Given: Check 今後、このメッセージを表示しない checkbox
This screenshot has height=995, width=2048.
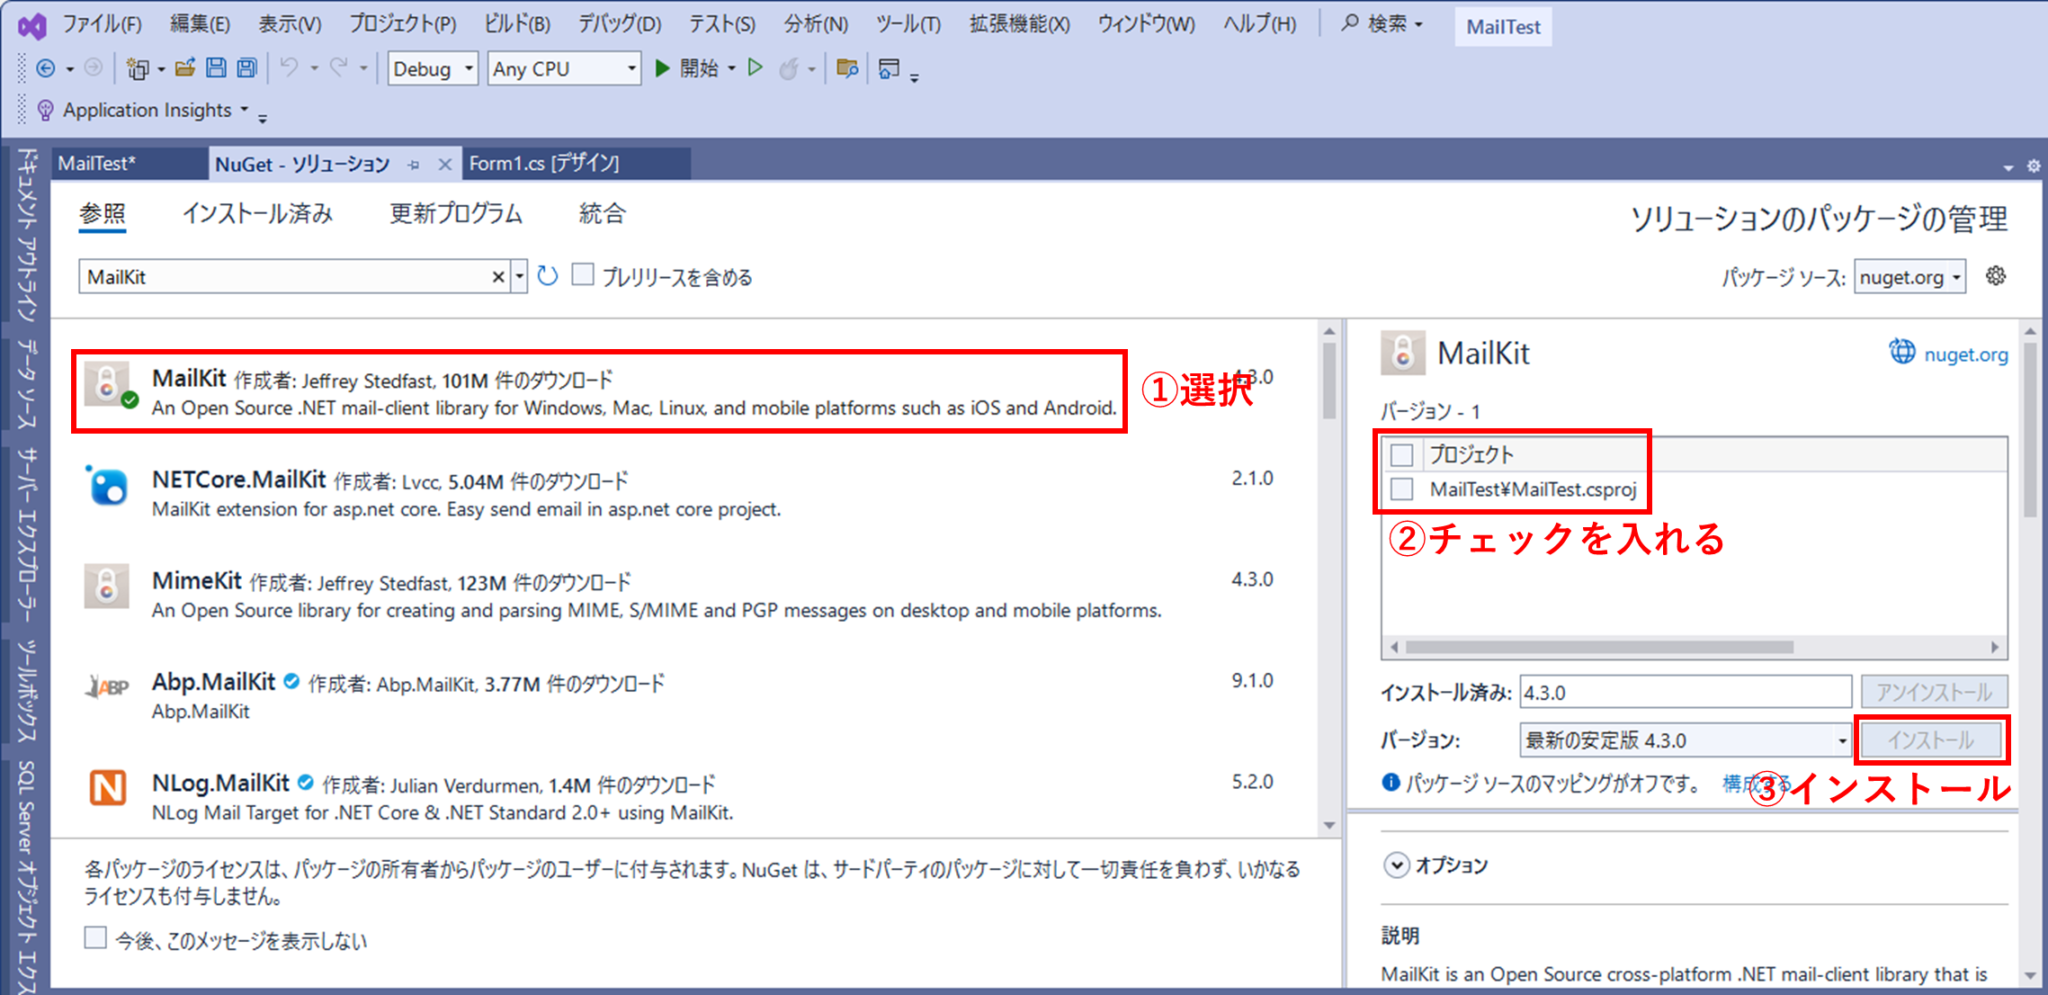Looking at the screenshot, I should tap(95, 937).
